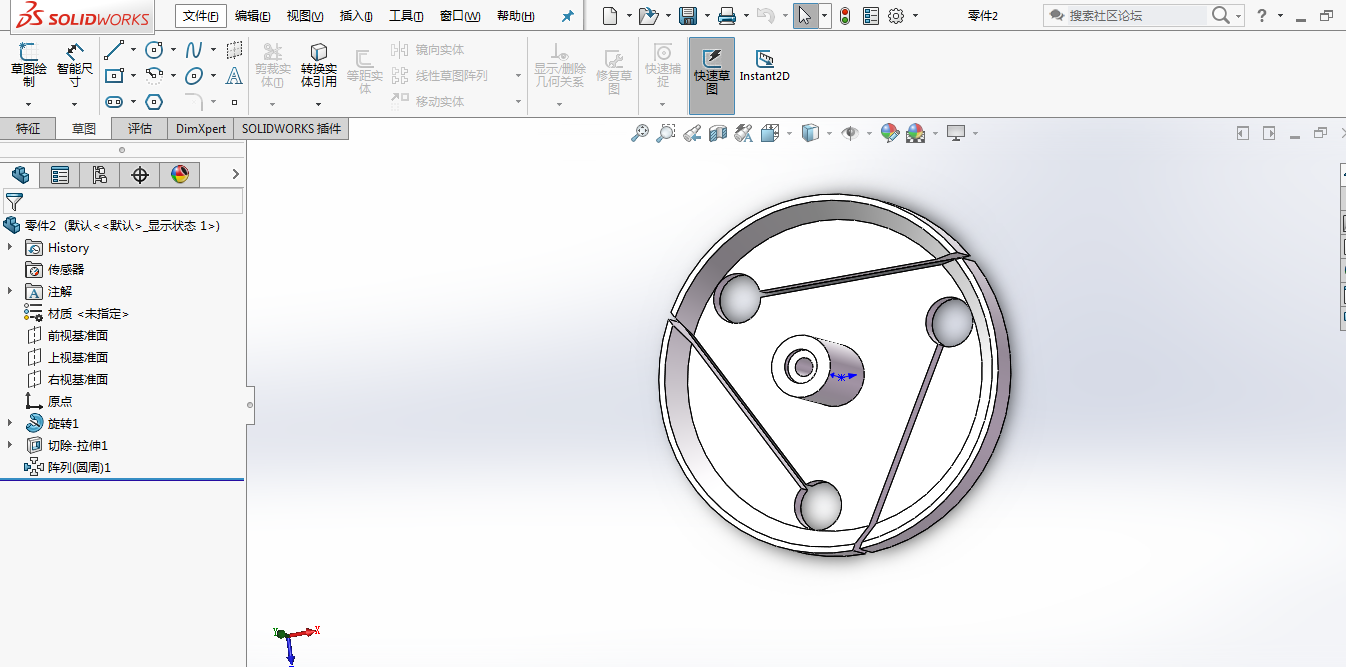Screen dimensions: 1346x667
Task: Select the Spline sketch tool
Action: pyautogui.click(x=194, y=50)
